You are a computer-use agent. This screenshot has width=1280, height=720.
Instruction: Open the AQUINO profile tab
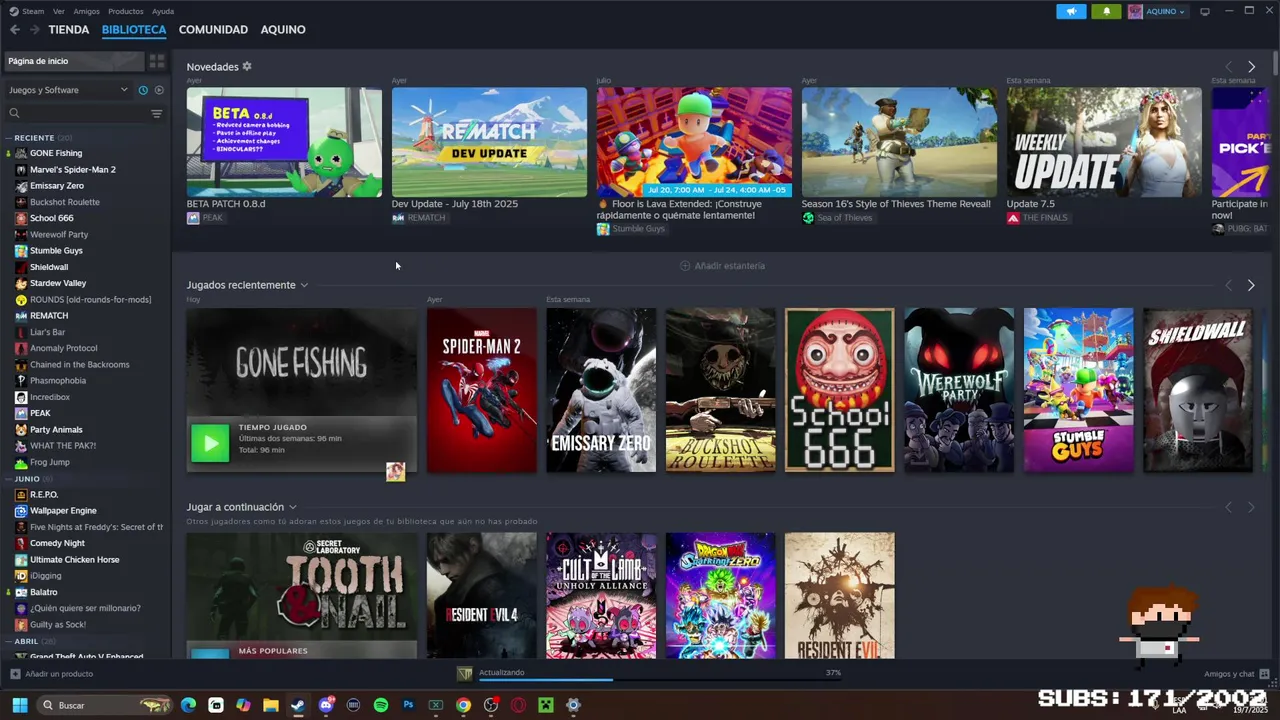pyautogui.click(x=283, y=30)
